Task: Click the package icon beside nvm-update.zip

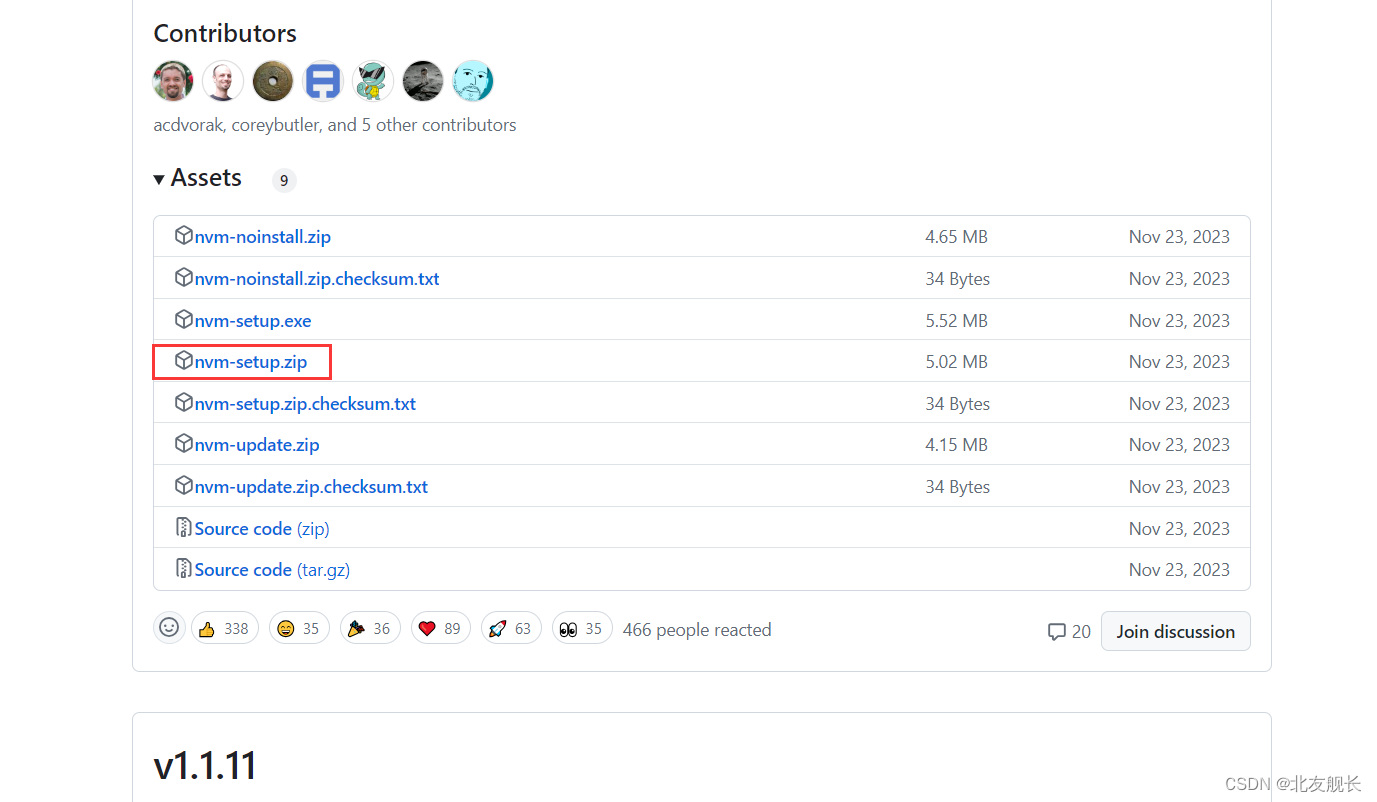Action: (183, 444)
